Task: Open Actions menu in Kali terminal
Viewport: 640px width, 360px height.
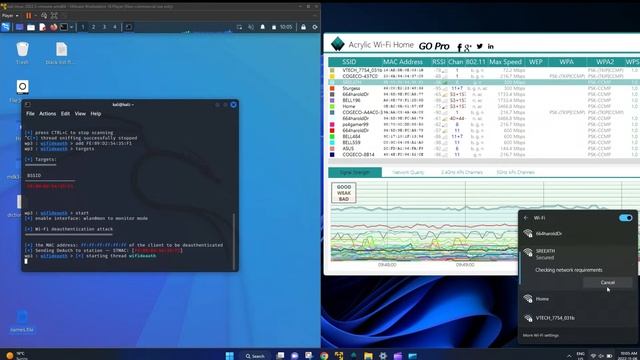Action: click(x=47, y=113)
